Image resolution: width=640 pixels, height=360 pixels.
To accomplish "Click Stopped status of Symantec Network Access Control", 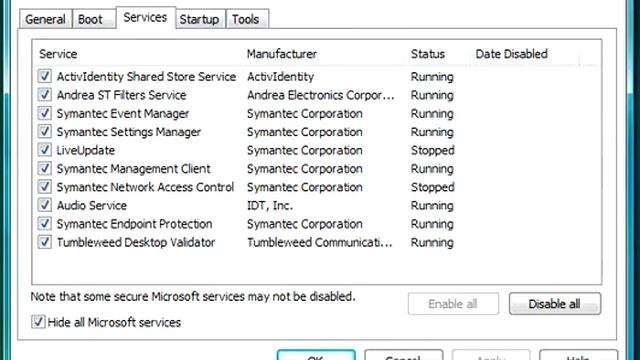I will coord(433,187).
